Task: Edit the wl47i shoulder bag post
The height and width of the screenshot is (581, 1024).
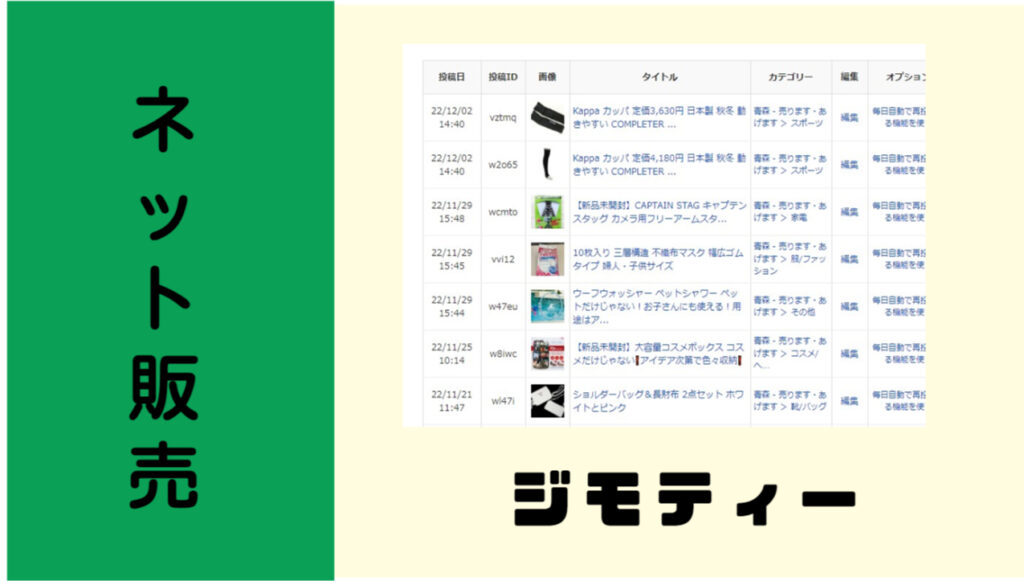Action: pos(849,401)
